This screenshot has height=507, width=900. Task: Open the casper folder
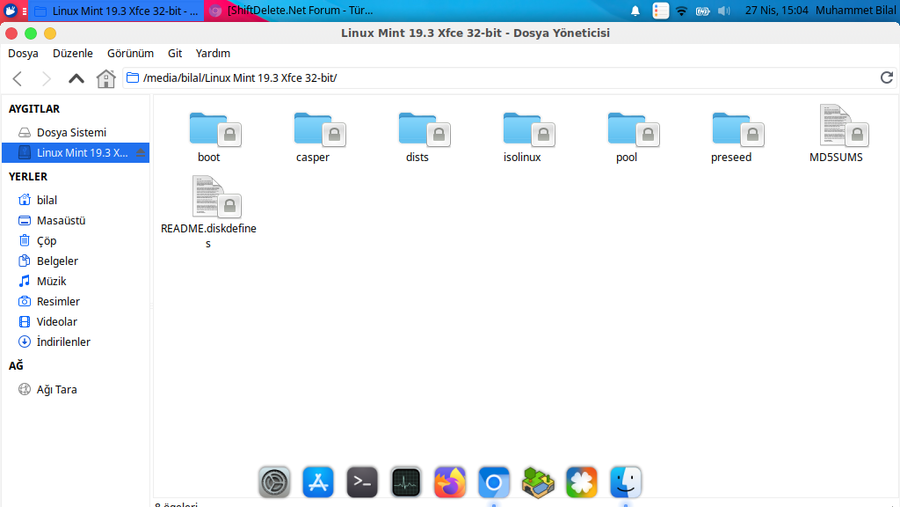tap(313, 137)
